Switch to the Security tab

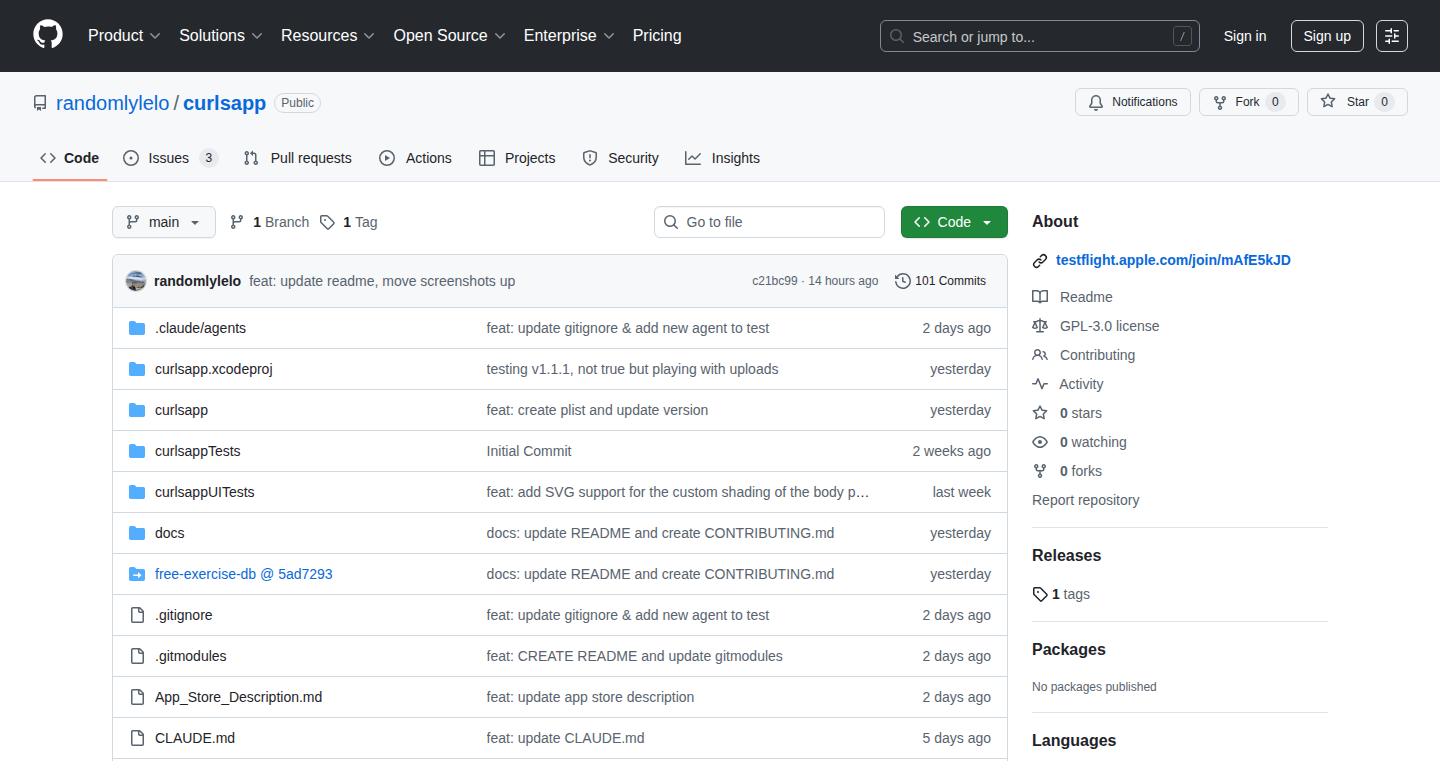click(621, 158)
